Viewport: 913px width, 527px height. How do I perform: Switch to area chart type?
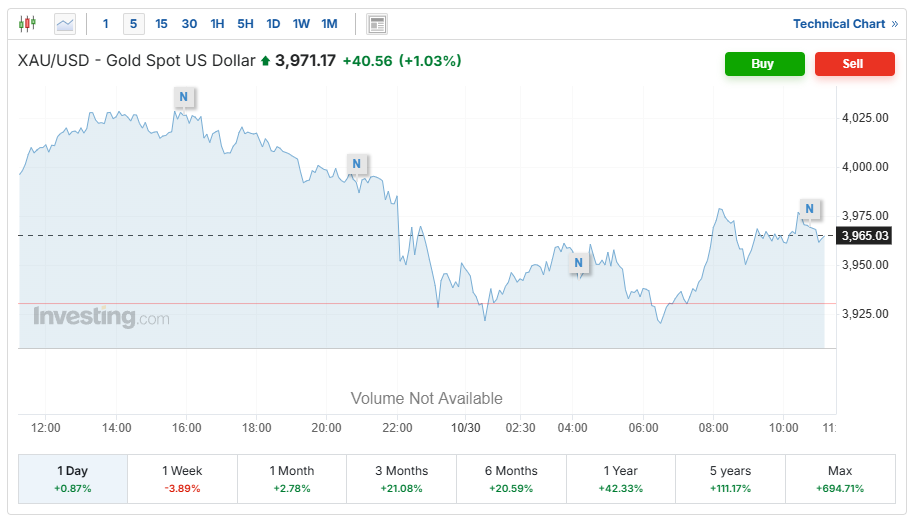tap(65, 24)
